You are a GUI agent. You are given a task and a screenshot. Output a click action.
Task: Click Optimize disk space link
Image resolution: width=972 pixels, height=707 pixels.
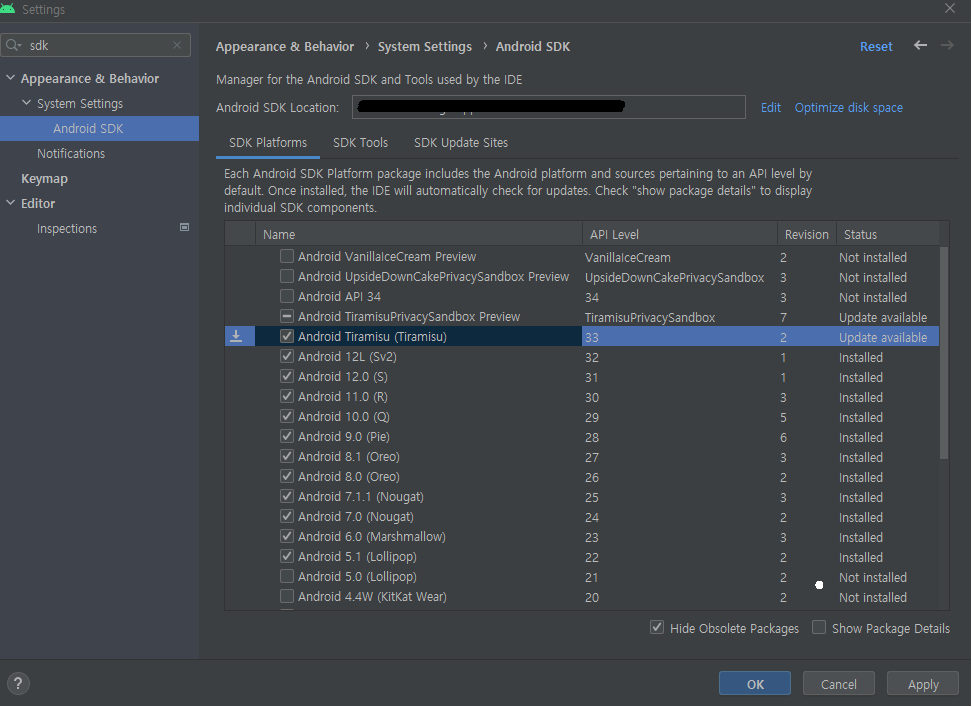coord(849,108)
